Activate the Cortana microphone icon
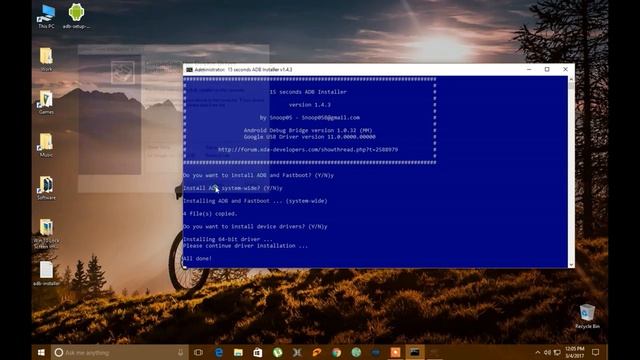The image size is (640, 360). (180, 352)
